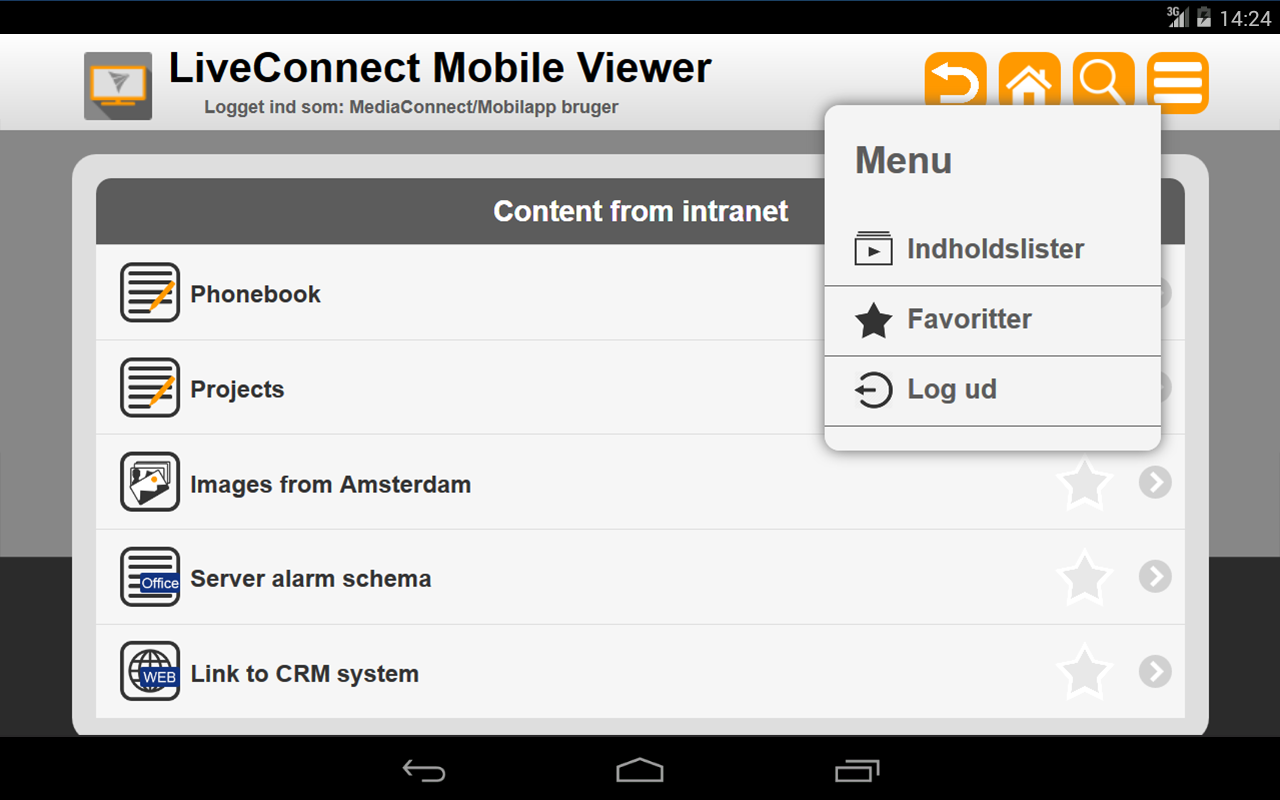Click the LiveConnect app logo icon
This screenshot has height=800, width=1280.
pyautogui.click(x=118, y=86)
